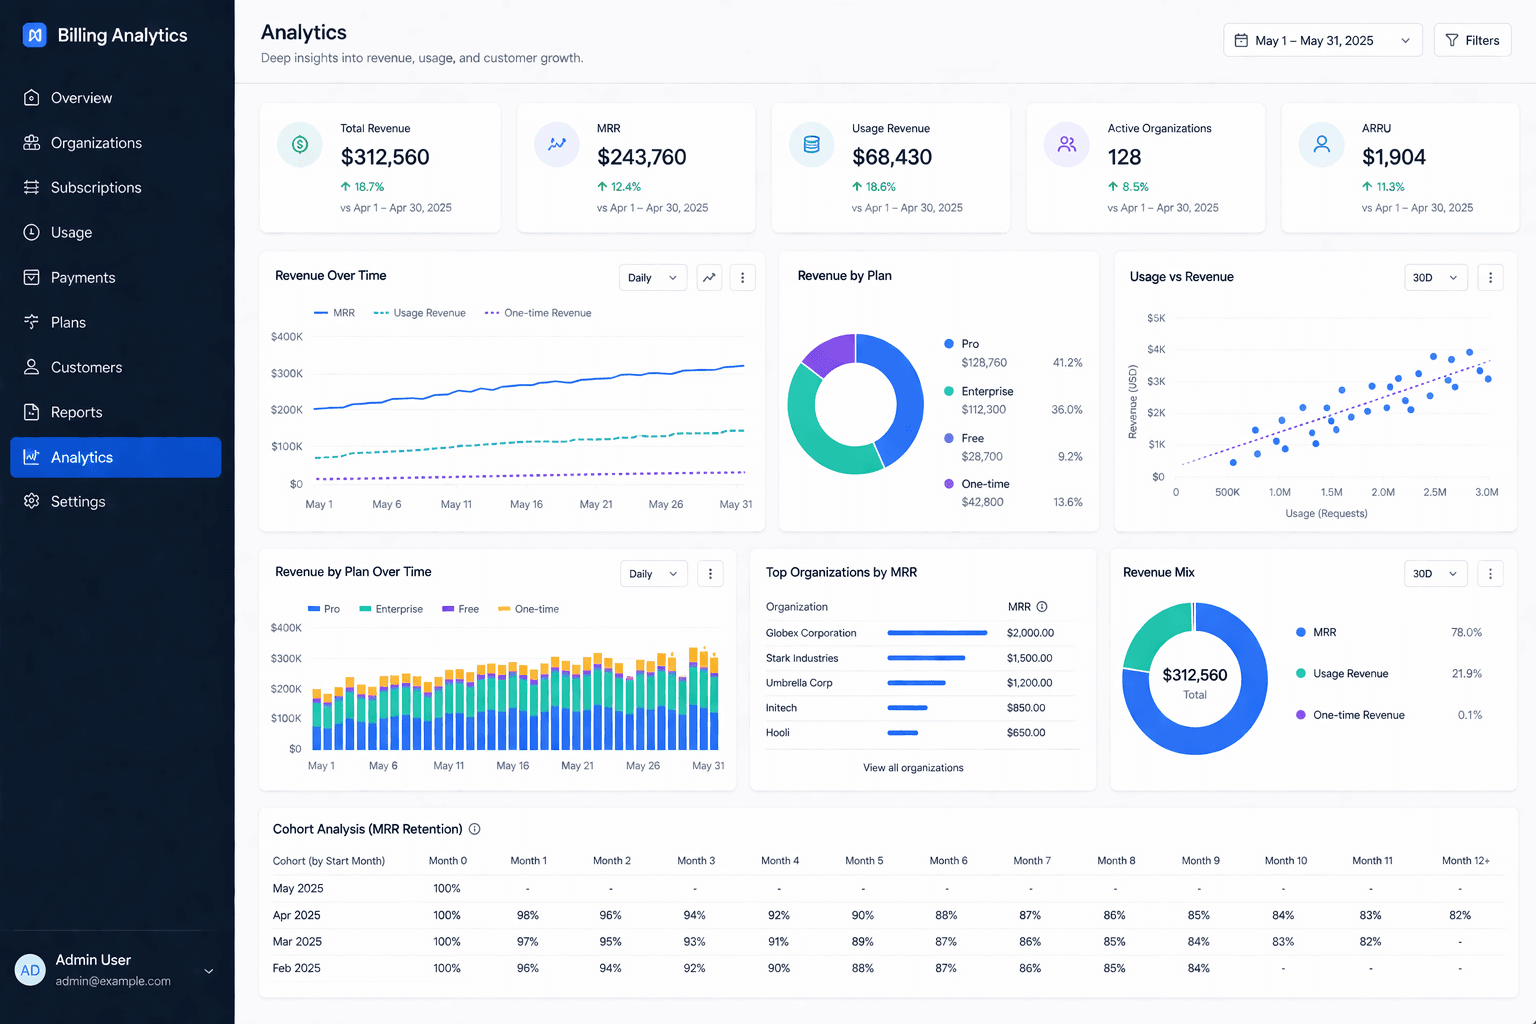
Task: Click the Hooli $650.00 MRR value
Action: (x=1026, y=733)
